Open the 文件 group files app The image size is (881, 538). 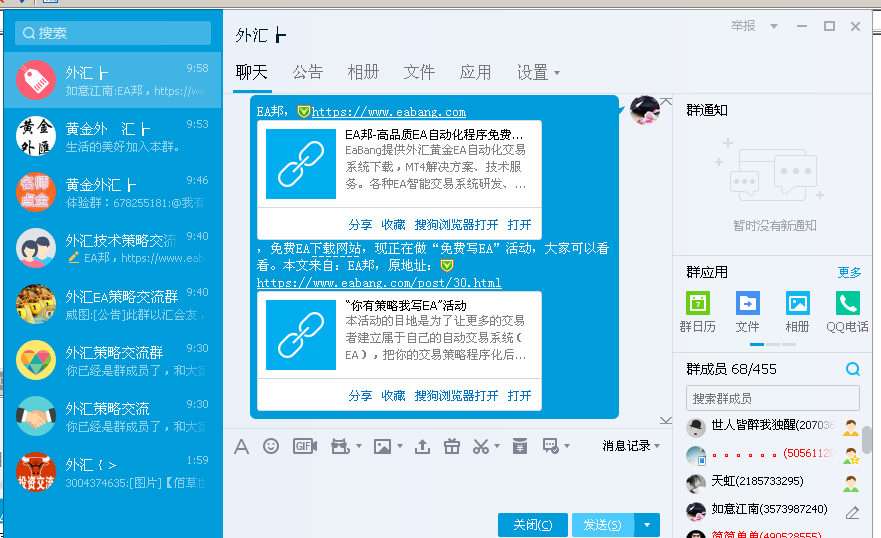pyautogui.click(x=747, y=312)
